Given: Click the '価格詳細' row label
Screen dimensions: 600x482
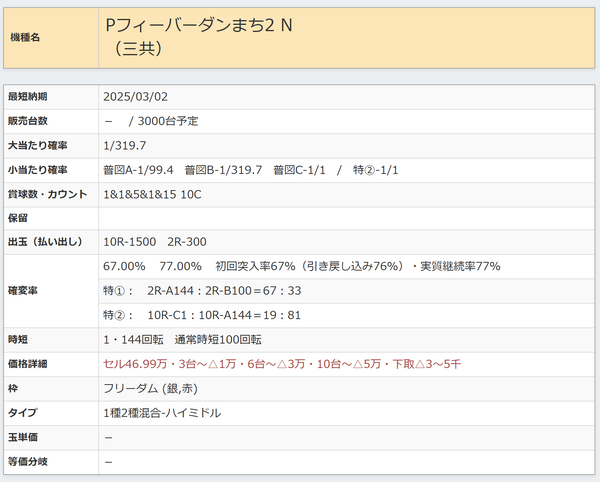Looking at the screenshot, I should click(28, 364).
